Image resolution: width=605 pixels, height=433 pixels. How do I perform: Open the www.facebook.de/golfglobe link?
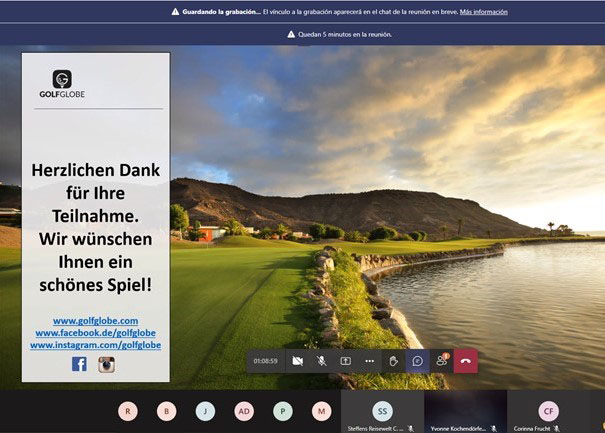[x=95, y=333]
